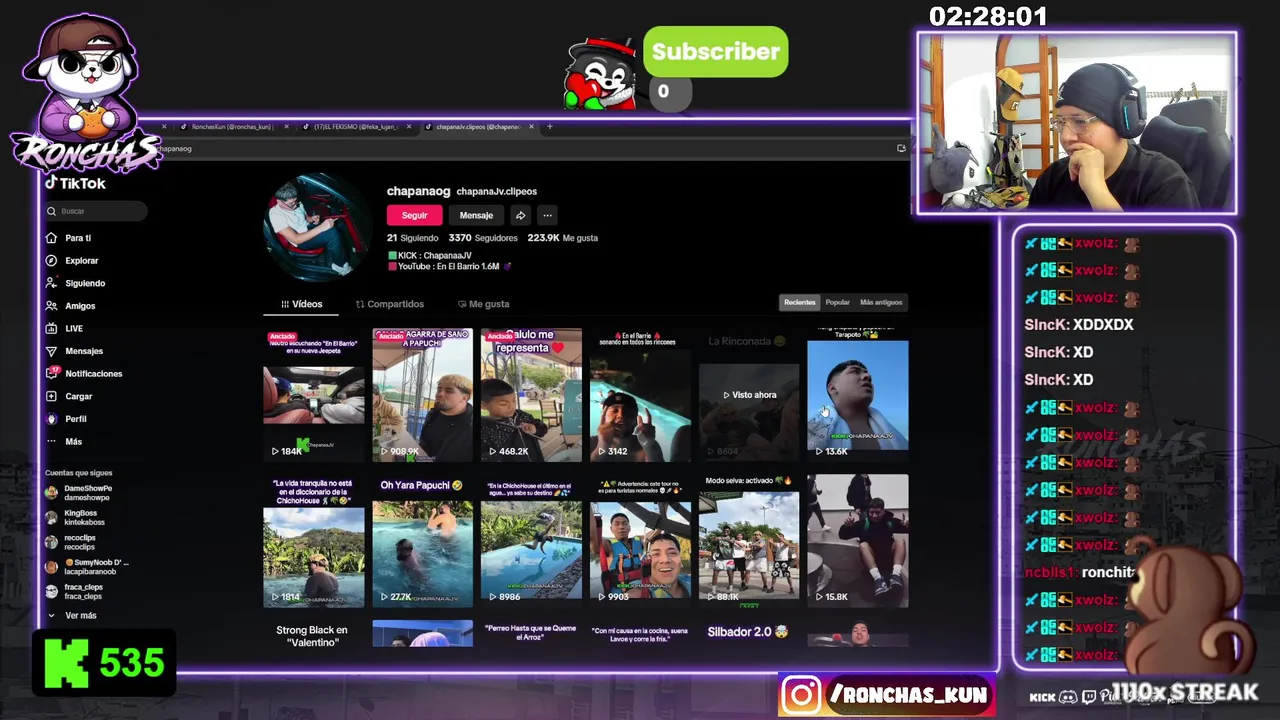Click the KICK : ChapanaaJV bio text
The width and height of the screenshot is (1280, 720).
click(435, 256)
